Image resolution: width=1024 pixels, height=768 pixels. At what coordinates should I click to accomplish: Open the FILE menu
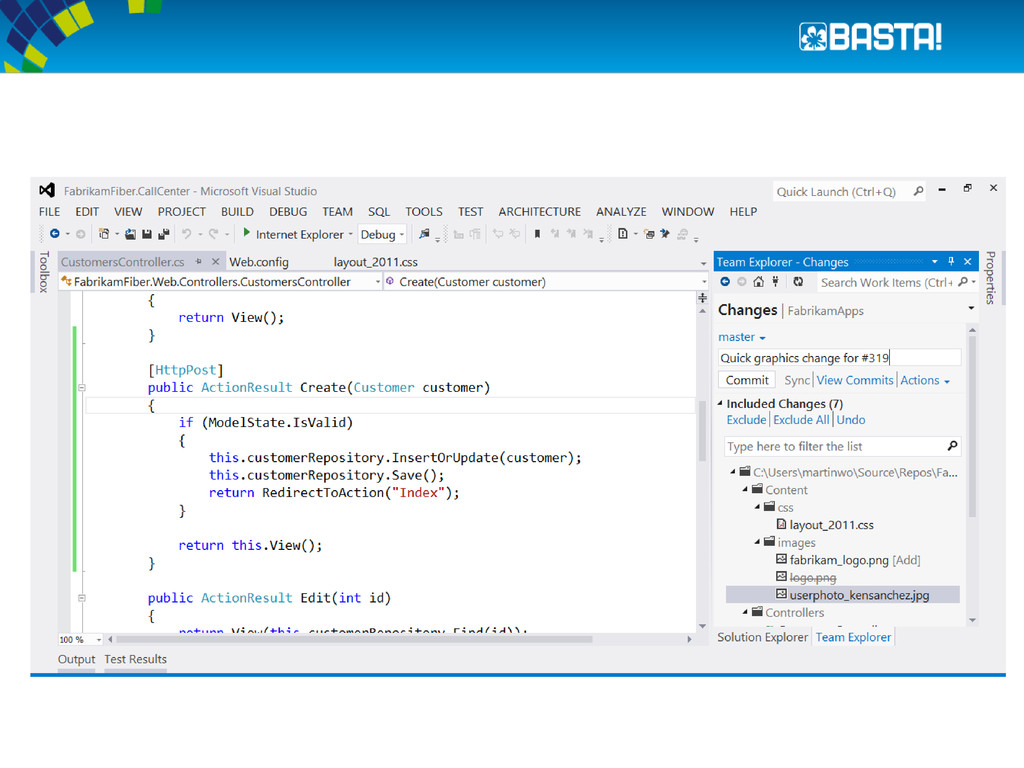click(x=49, y=212)
